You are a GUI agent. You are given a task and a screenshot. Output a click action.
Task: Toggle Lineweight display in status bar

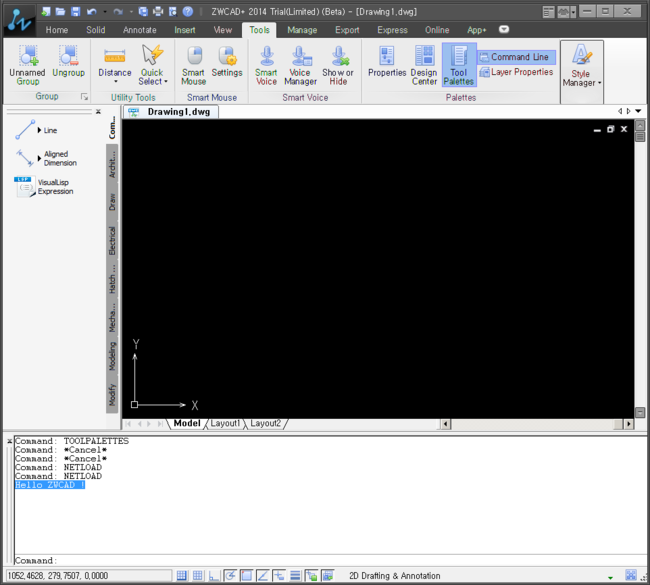coord(295,575)
